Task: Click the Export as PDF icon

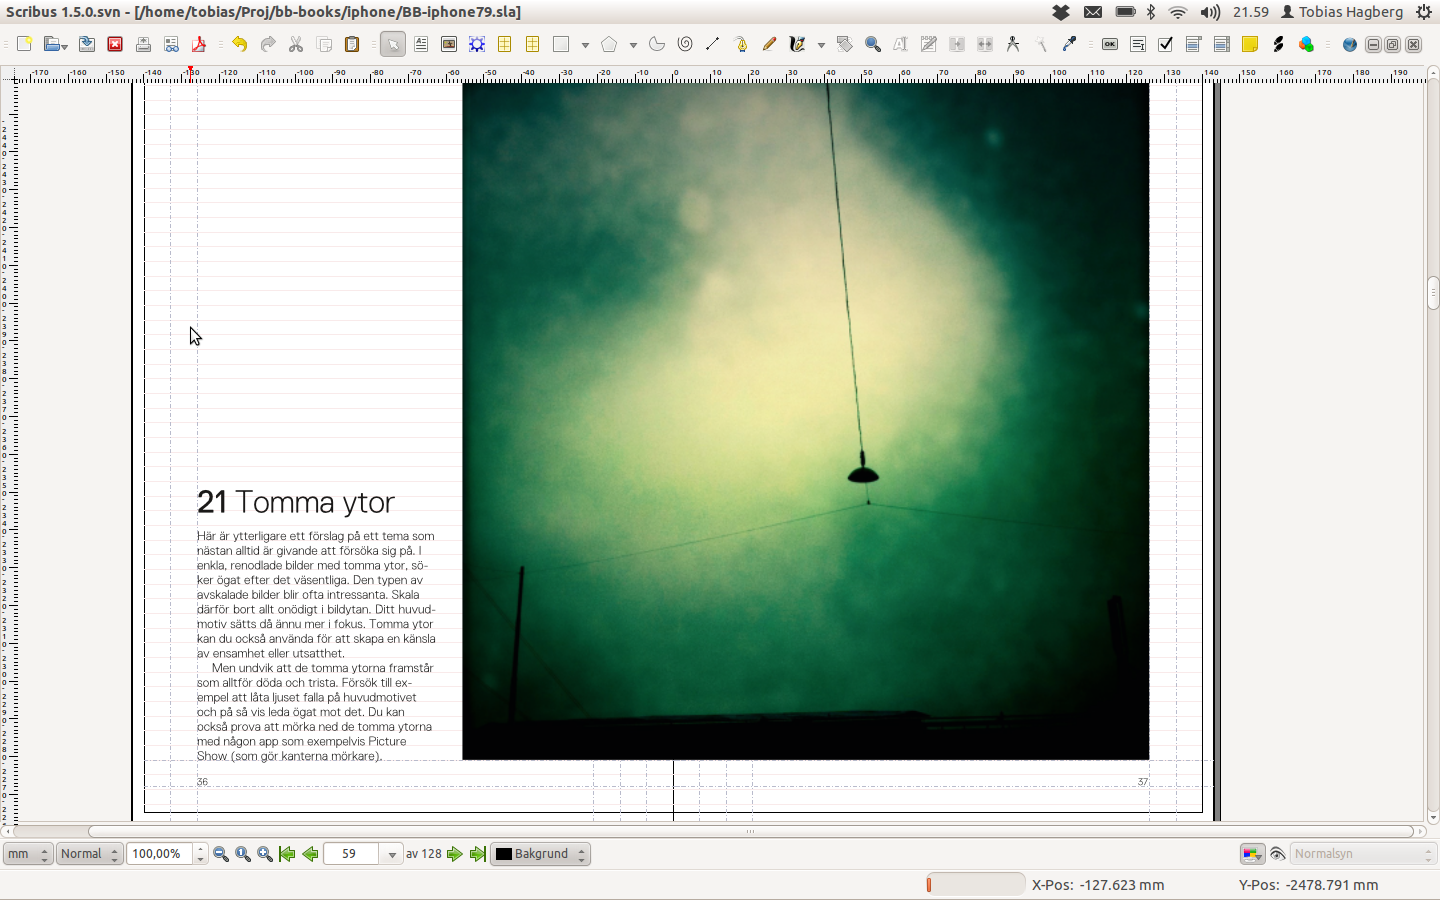Action: point(199,44)
